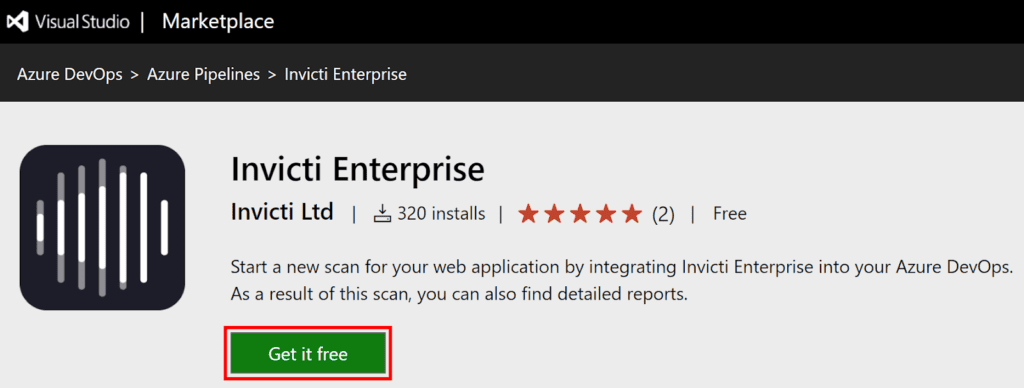The height and width of the screenshot is (388, 1024).
Task: Click the second rating star
Action: click(554, 214)
